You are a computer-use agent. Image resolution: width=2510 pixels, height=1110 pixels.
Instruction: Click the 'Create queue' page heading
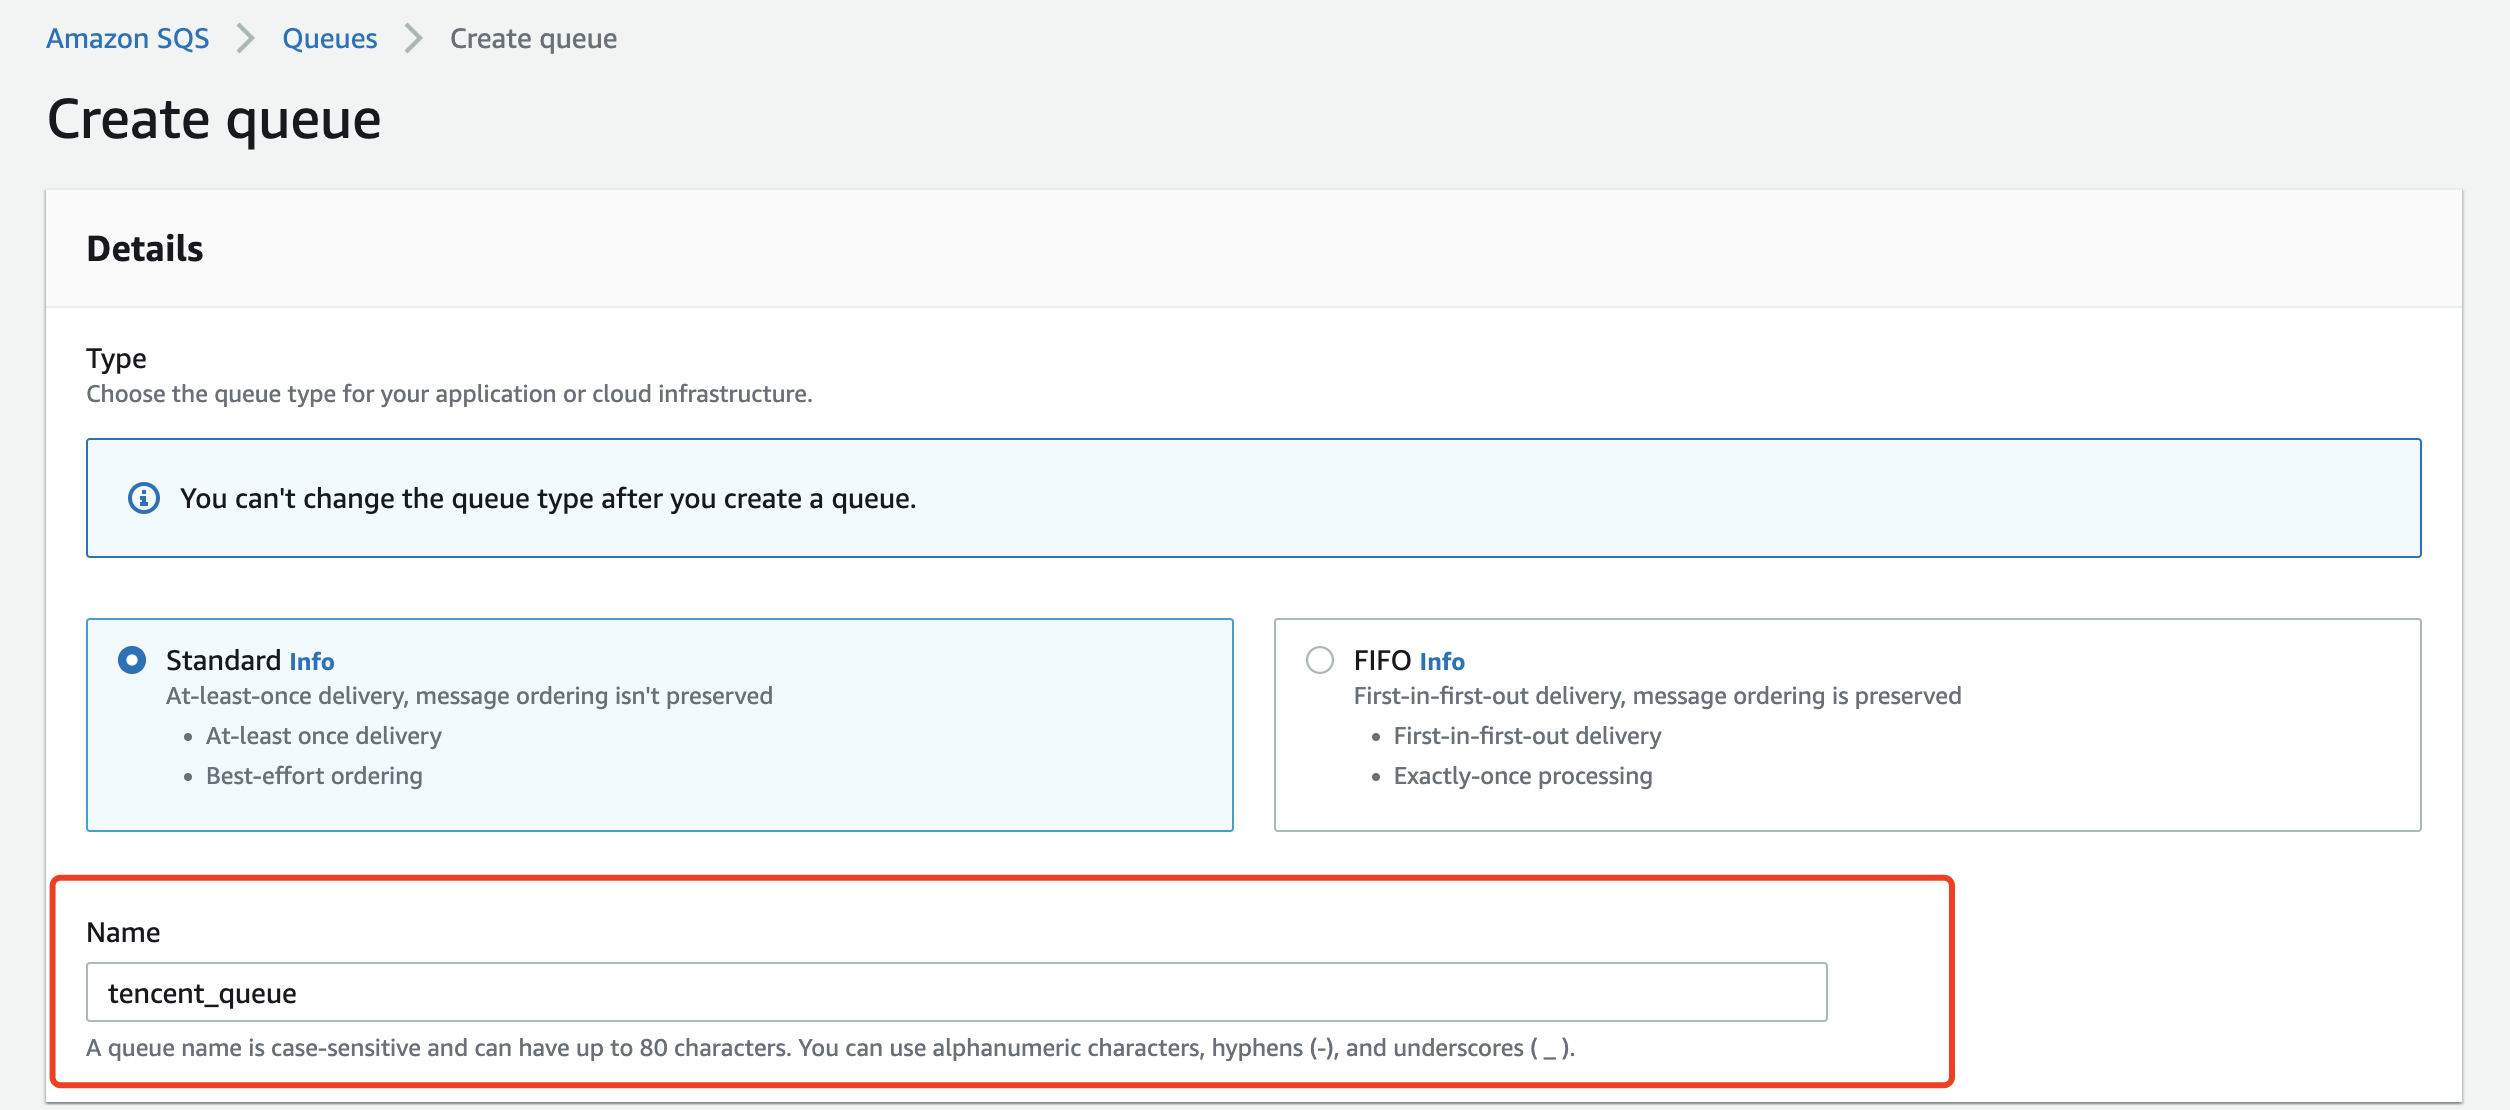214,120
